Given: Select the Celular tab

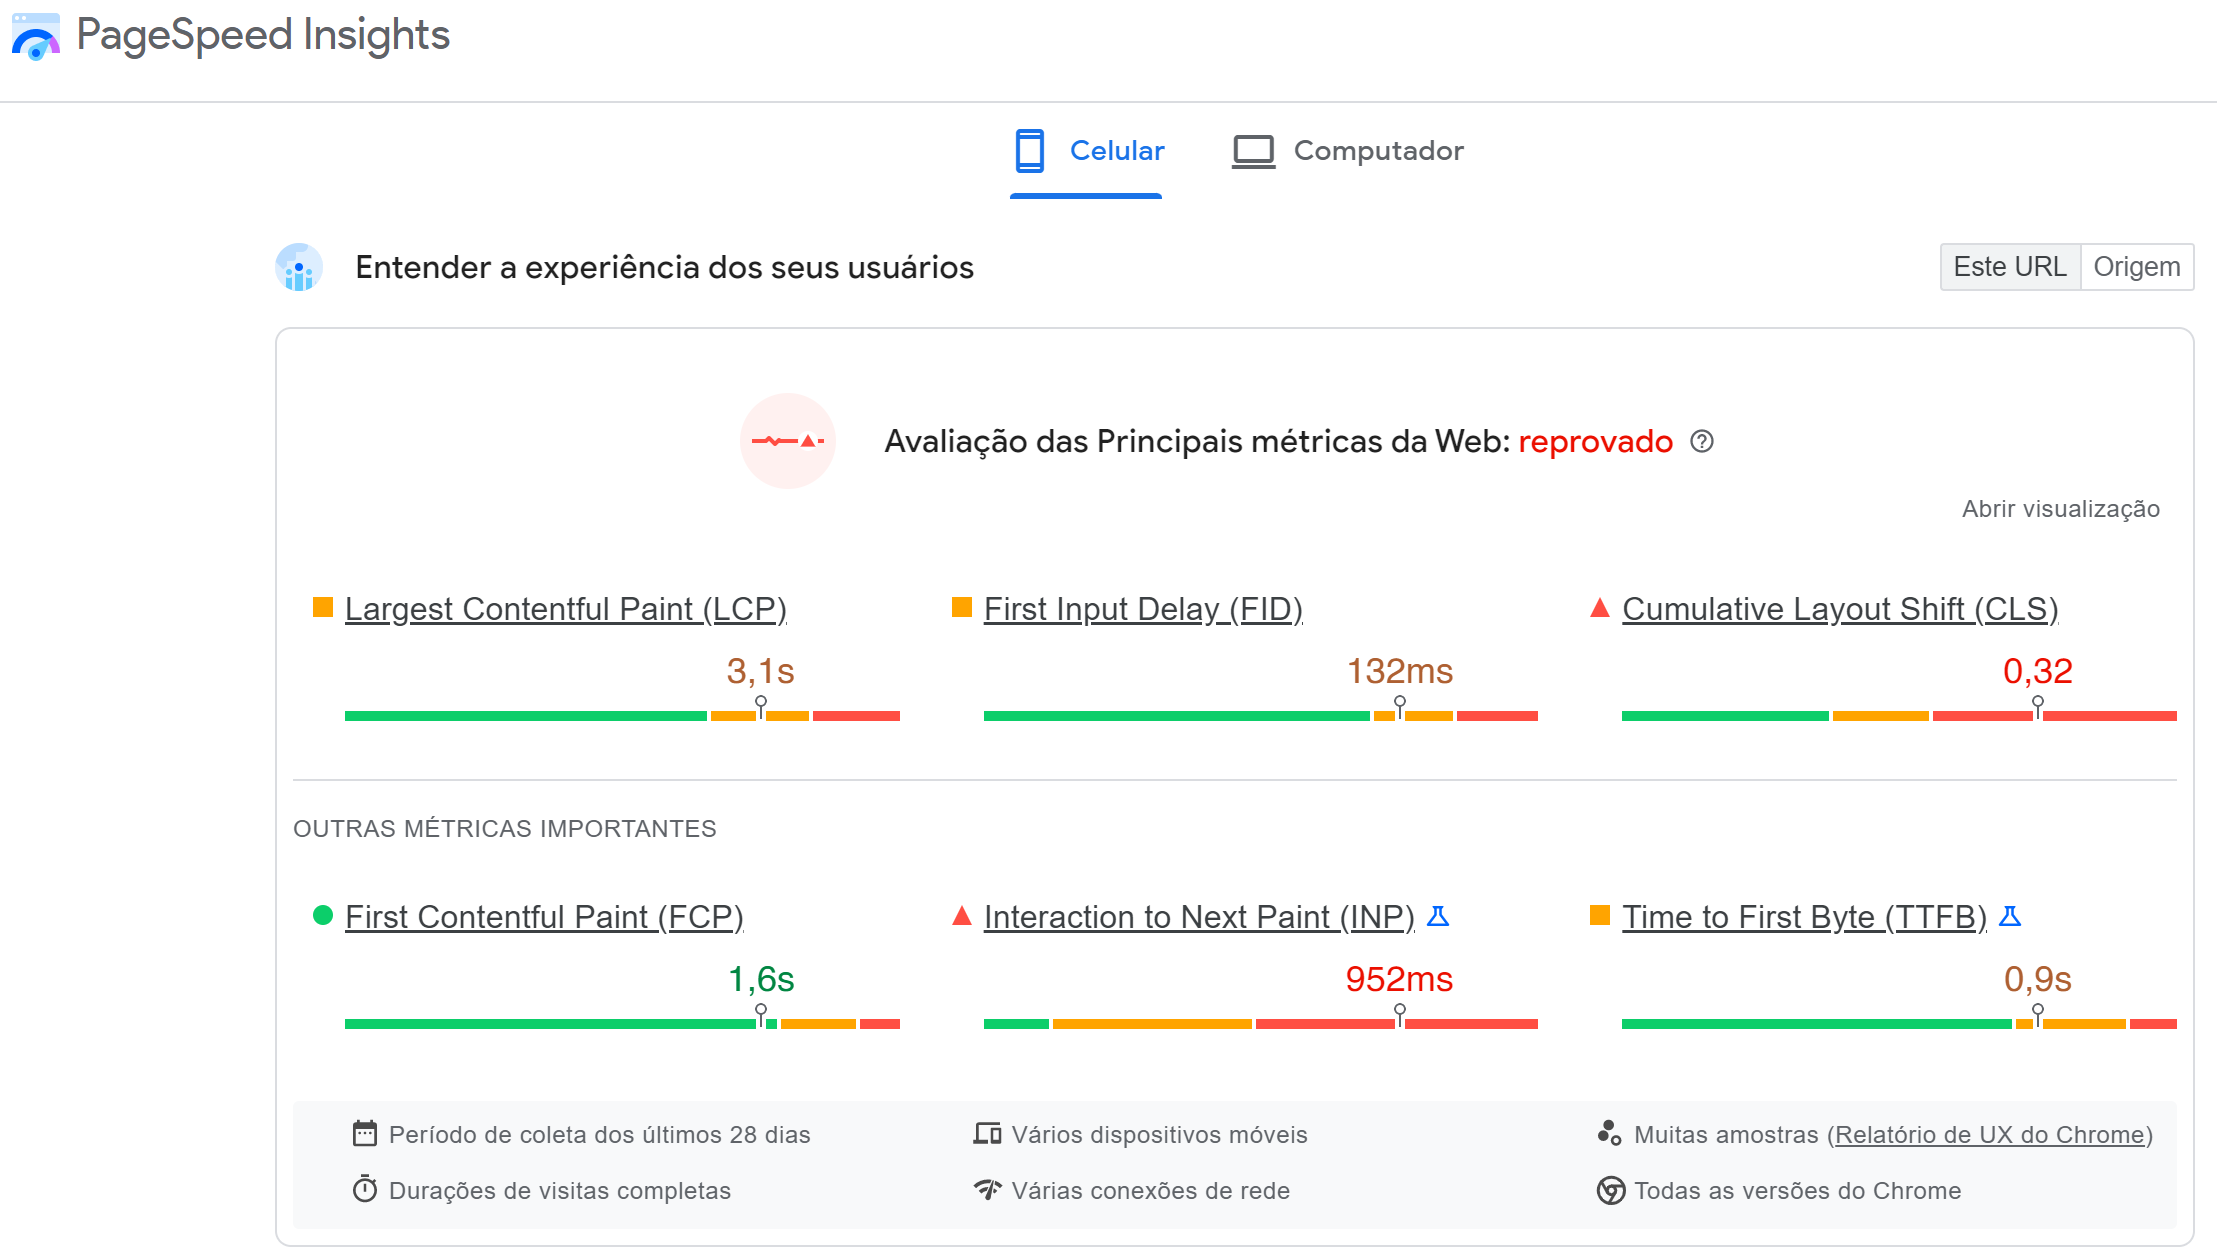Looking at the screenshot, I should coord(1089,150).
